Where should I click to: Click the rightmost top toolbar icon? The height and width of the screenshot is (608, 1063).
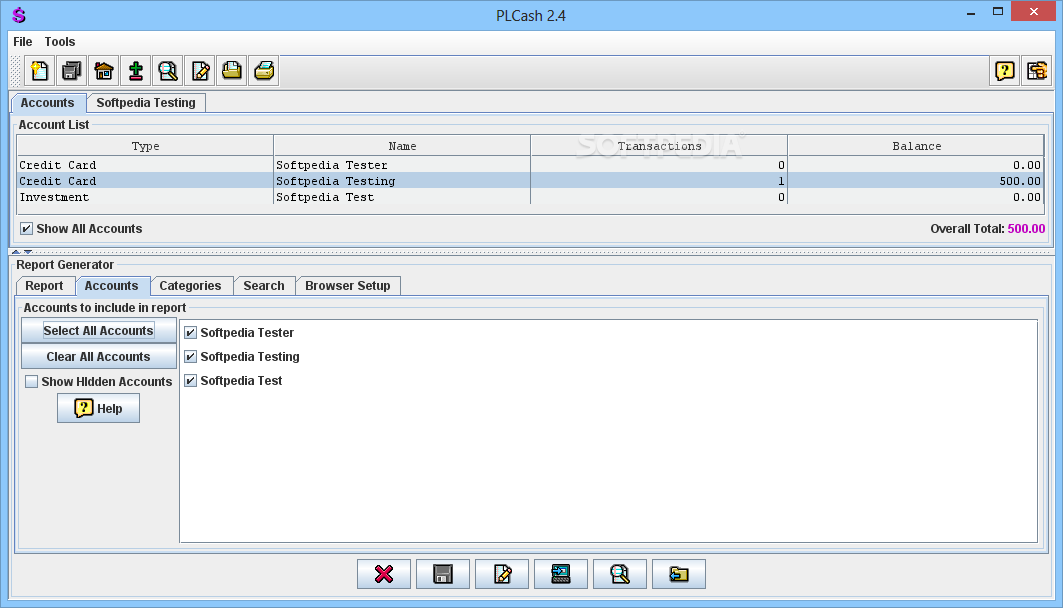1037,70
